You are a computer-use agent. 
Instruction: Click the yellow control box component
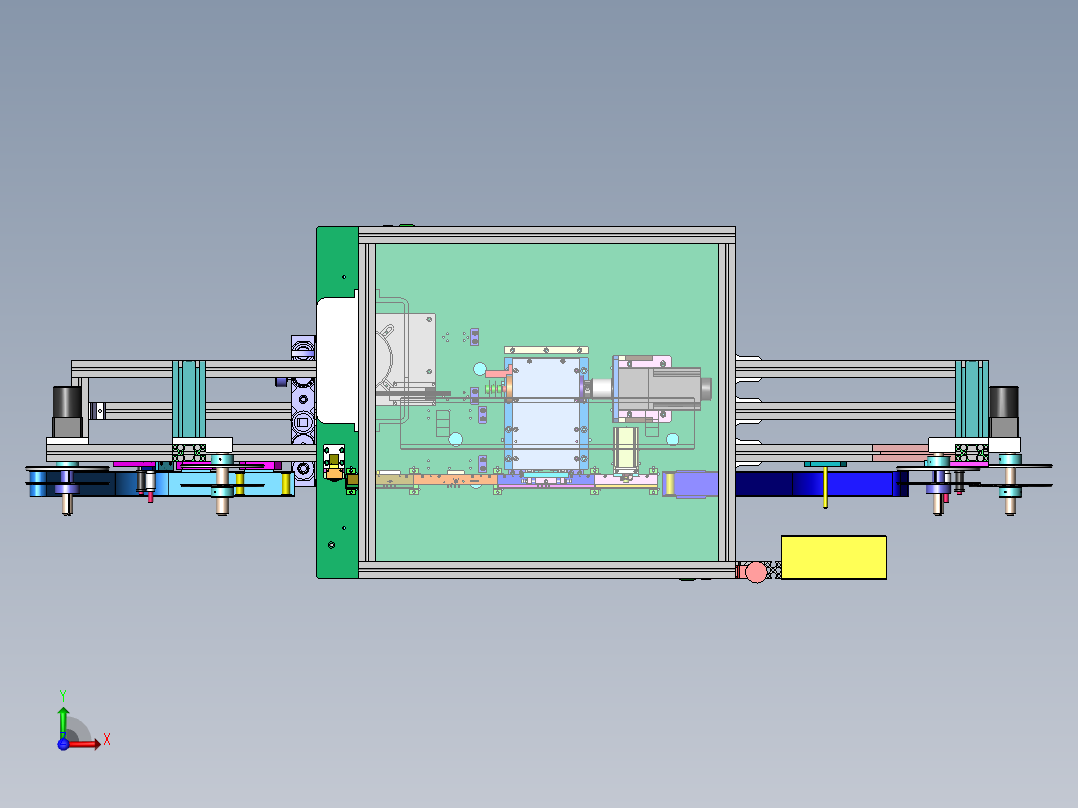[x=833, y=558]
